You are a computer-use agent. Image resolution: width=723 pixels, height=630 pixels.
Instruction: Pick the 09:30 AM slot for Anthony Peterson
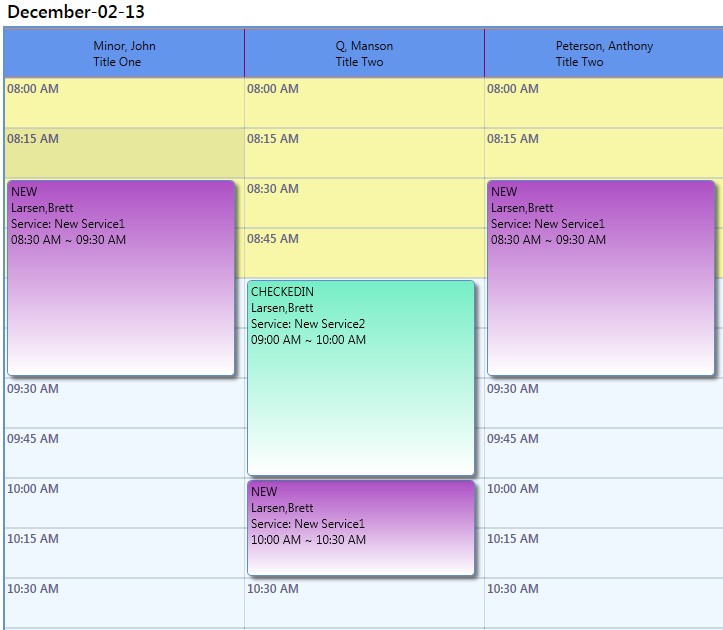click(604, 403)
